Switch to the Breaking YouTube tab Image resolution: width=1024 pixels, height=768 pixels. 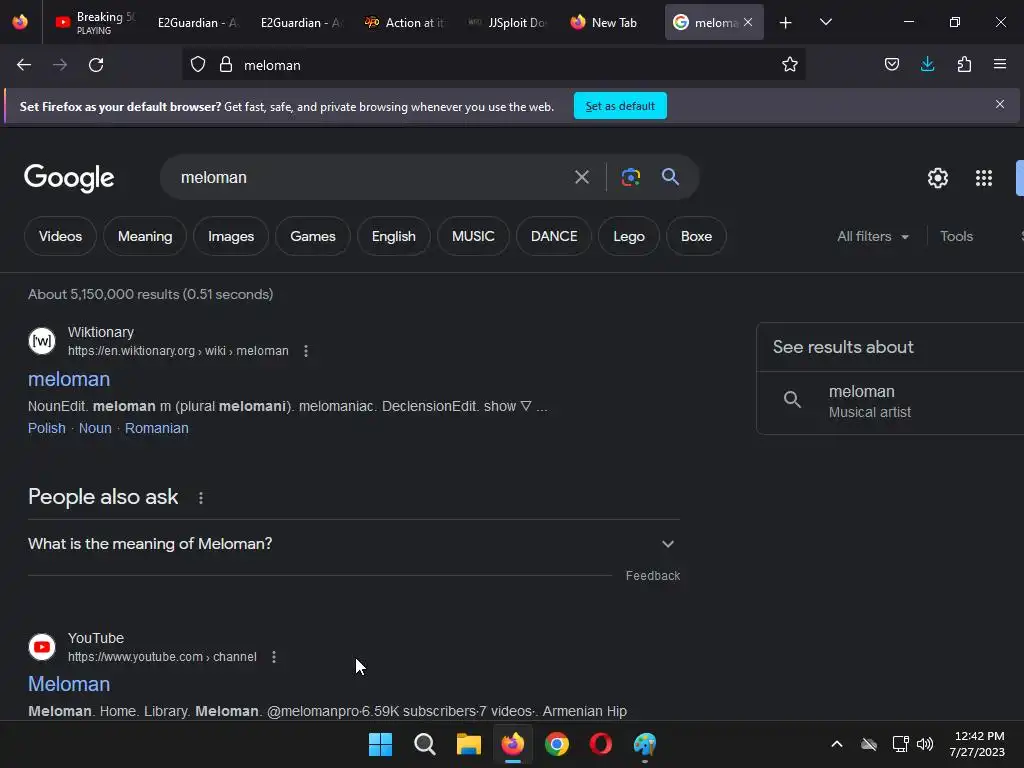click(x=95, y=22)
